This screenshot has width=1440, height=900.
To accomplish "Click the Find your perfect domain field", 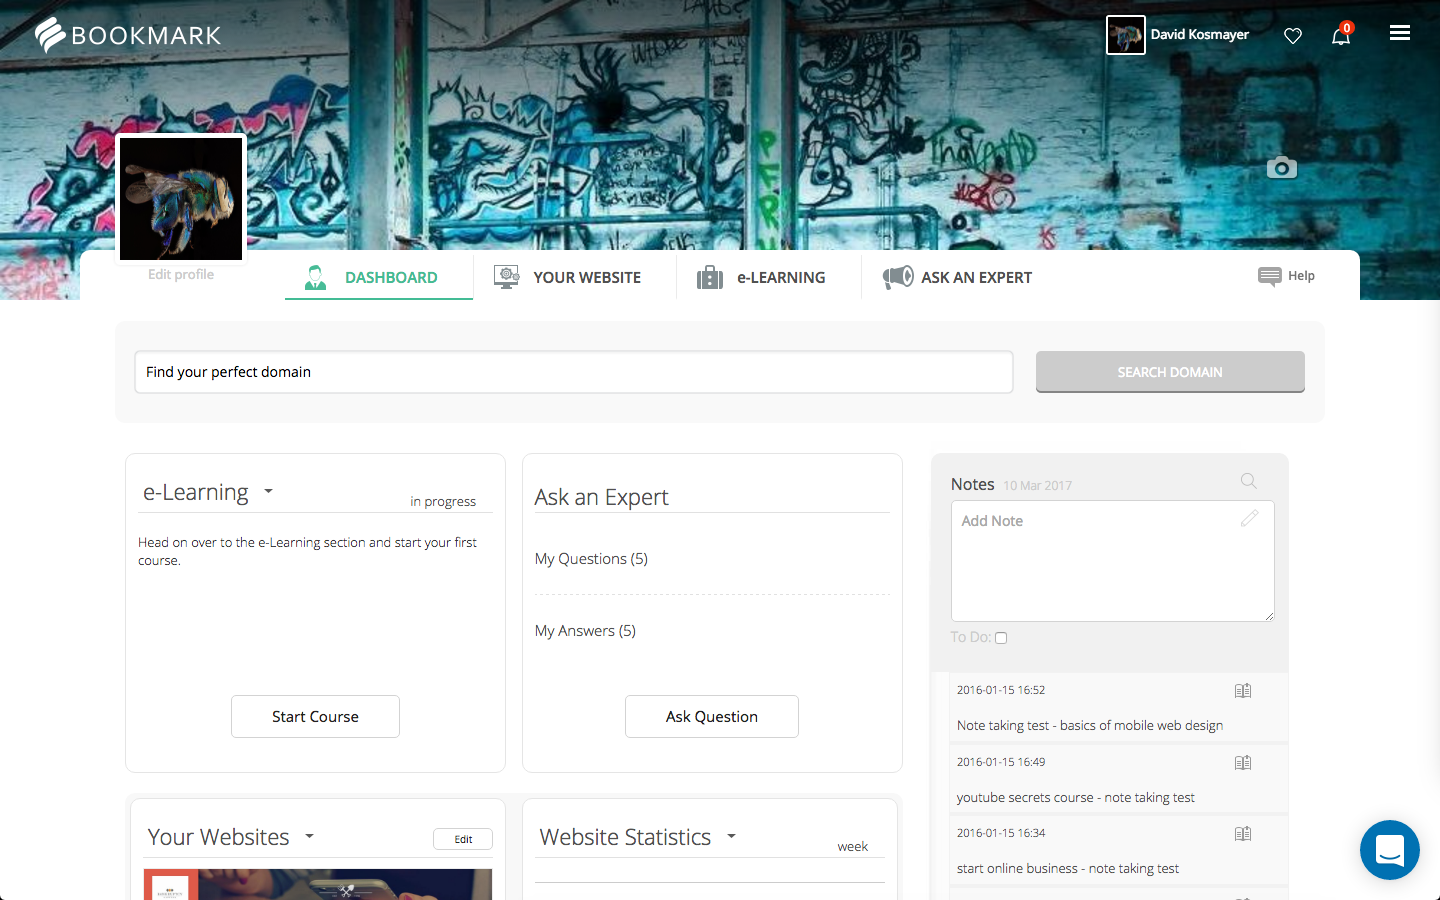I will [574, 372].
